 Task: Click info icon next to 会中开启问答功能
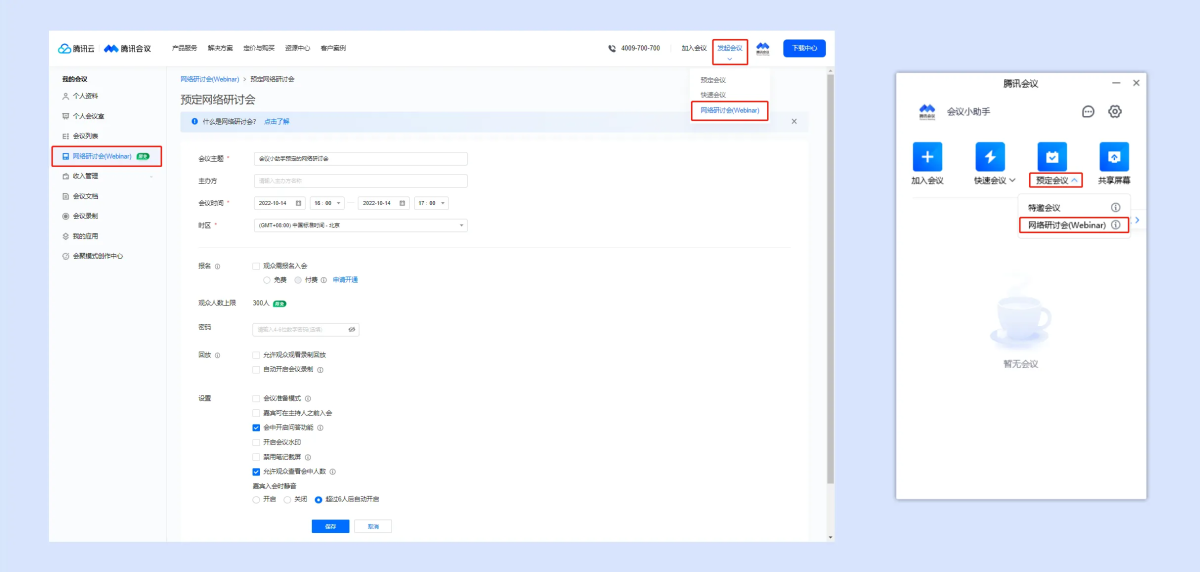[320, 427]
